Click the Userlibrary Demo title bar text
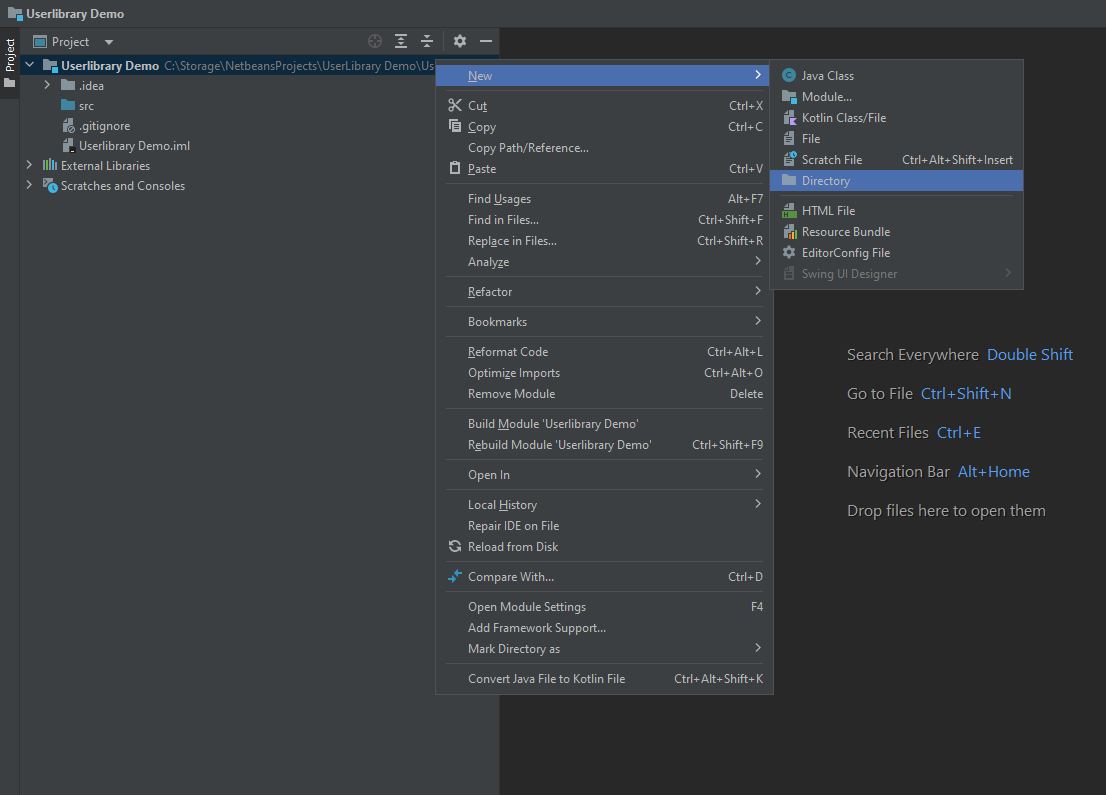 coord(75,13)
